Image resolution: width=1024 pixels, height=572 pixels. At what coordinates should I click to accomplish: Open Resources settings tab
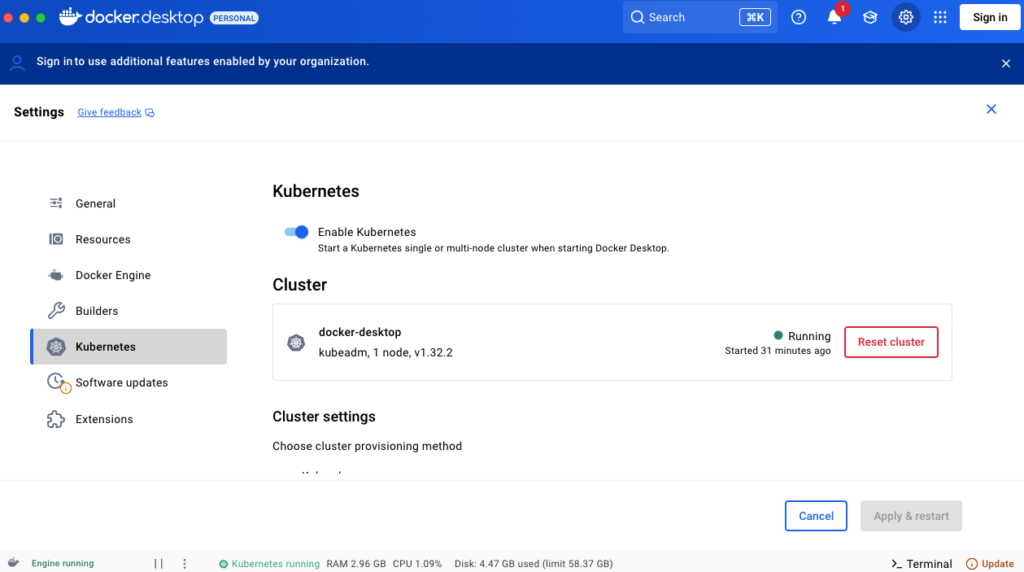coord(129,239)
